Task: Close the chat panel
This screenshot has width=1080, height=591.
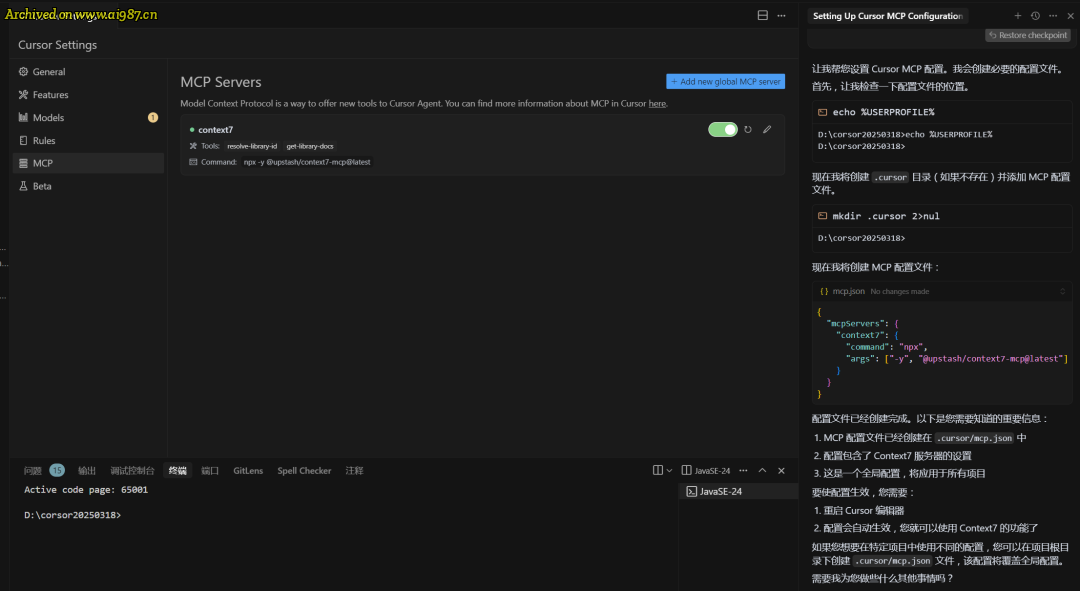Action: (1070, 16)
